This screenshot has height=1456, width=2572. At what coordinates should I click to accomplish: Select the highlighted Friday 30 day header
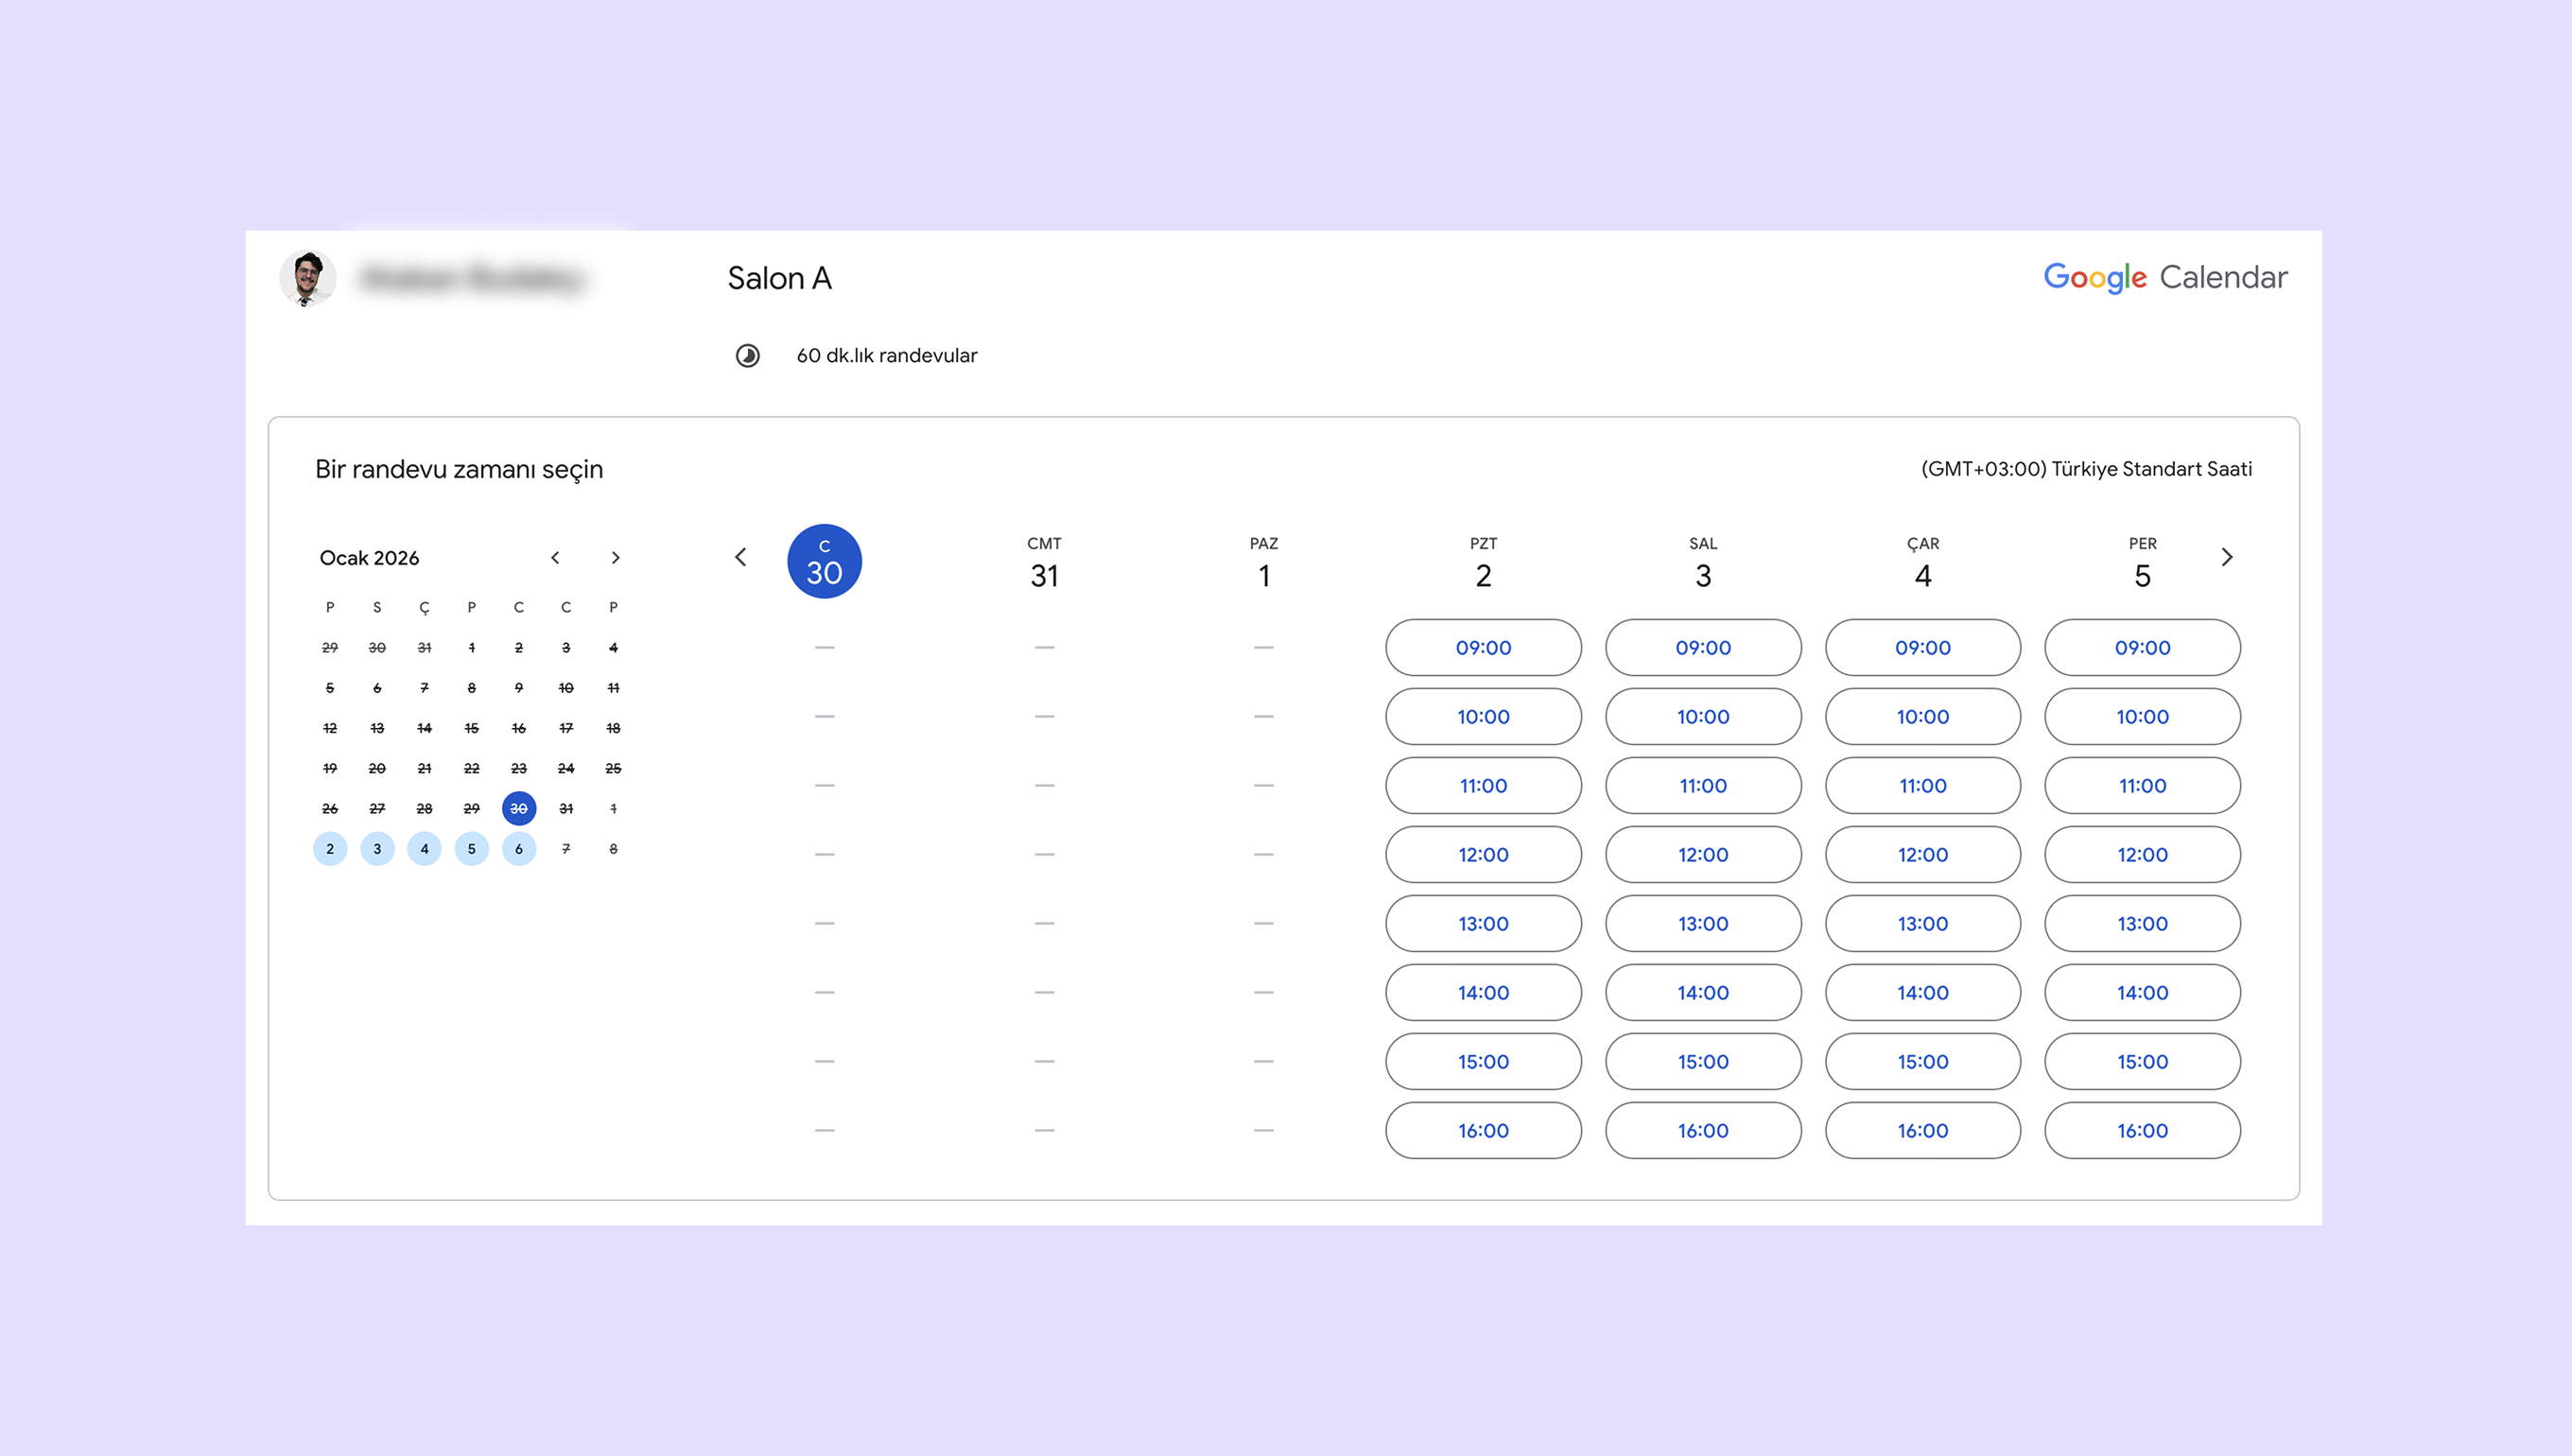click(x=824, y=561)
